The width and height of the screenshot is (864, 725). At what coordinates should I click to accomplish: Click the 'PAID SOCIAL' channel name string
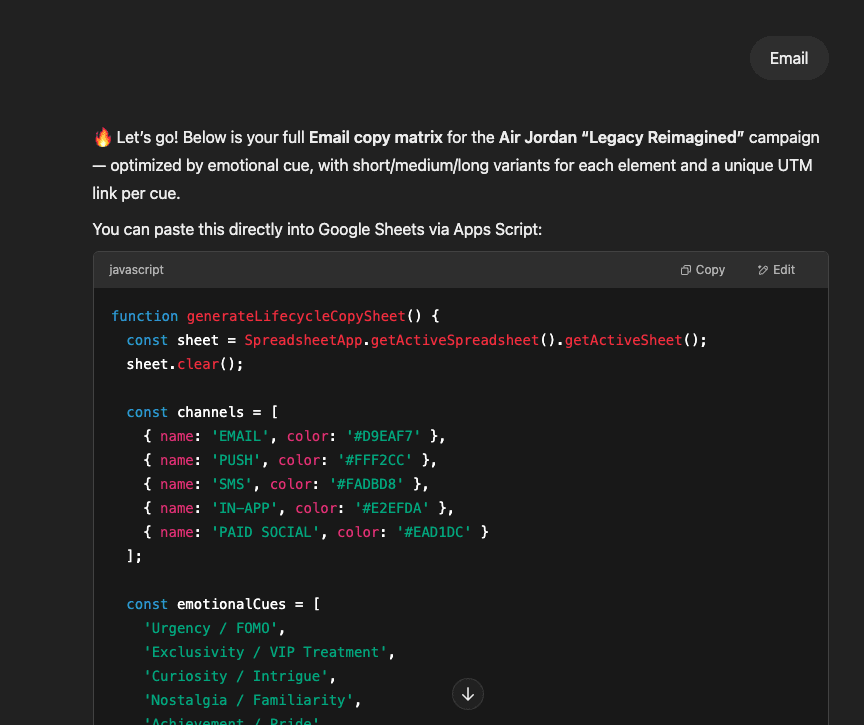(264, 532)
